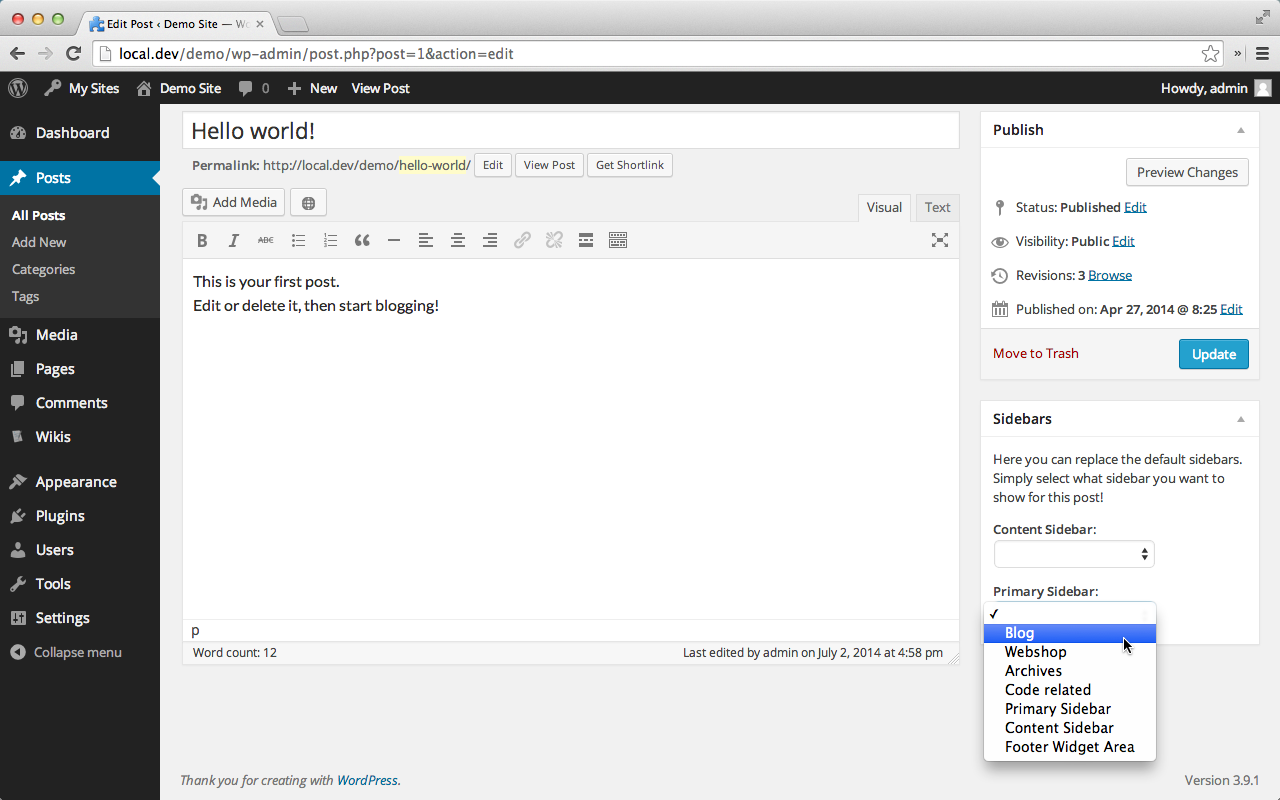Image resolution: width=1280 pixels, height=800 pixels.
Task: Open Settings in the admin menu
Action: point(80,618)
